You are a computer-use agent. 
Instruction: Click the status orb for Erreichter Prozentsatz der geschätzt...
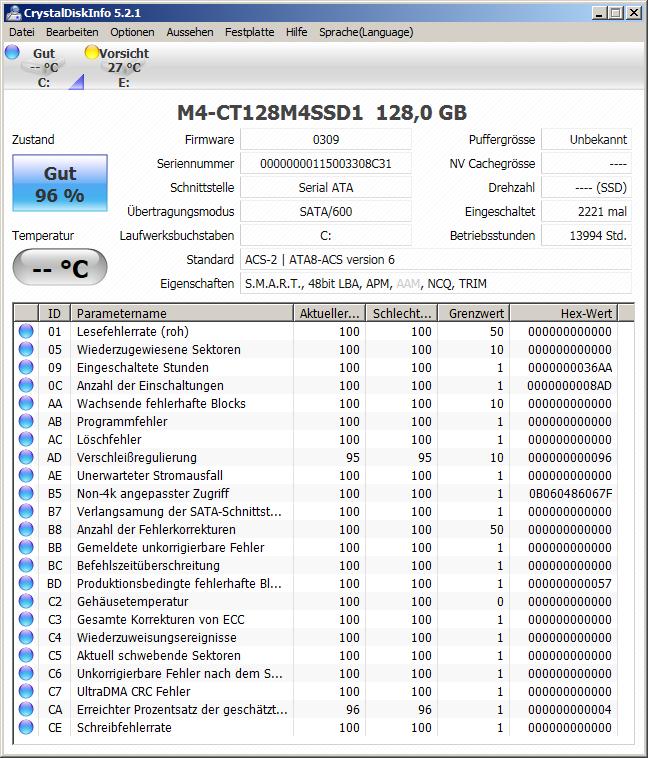tap(26, 709)
